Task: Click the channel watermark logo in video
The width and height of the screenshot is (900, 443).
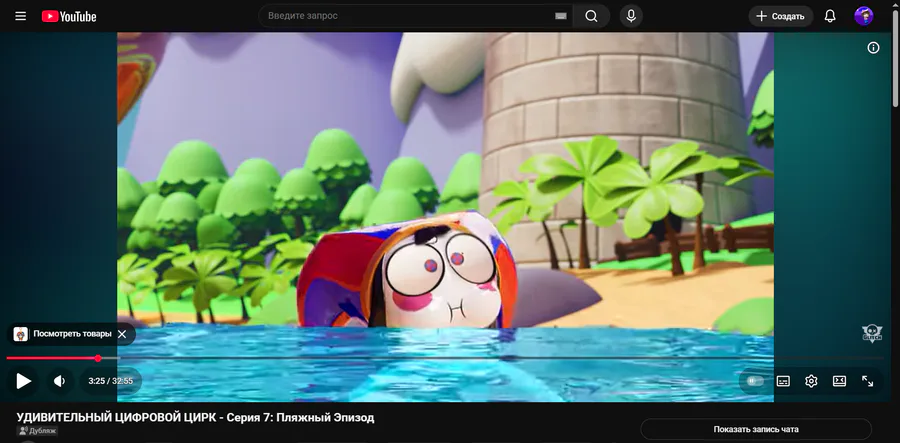Action: coord(872,333)
